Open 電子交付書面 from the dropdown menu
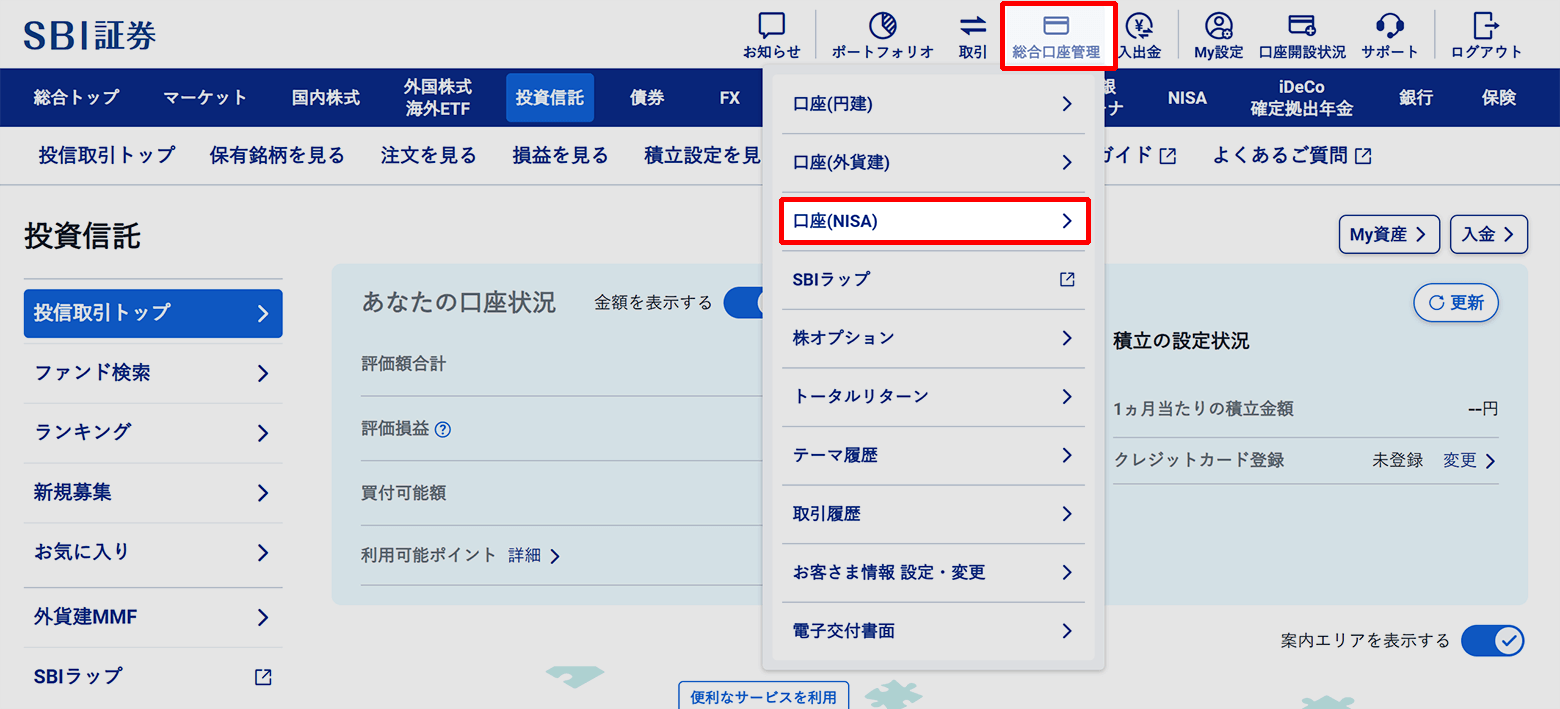Screen dimensions: 1560x709 point(933,631)
